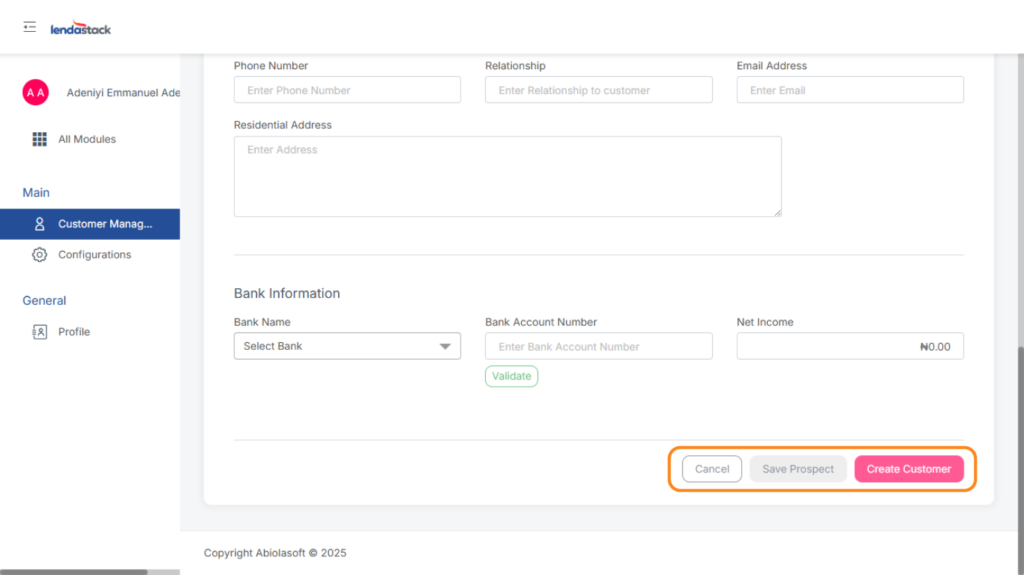
Task: Open the Profile menu item
Action: 74,332
